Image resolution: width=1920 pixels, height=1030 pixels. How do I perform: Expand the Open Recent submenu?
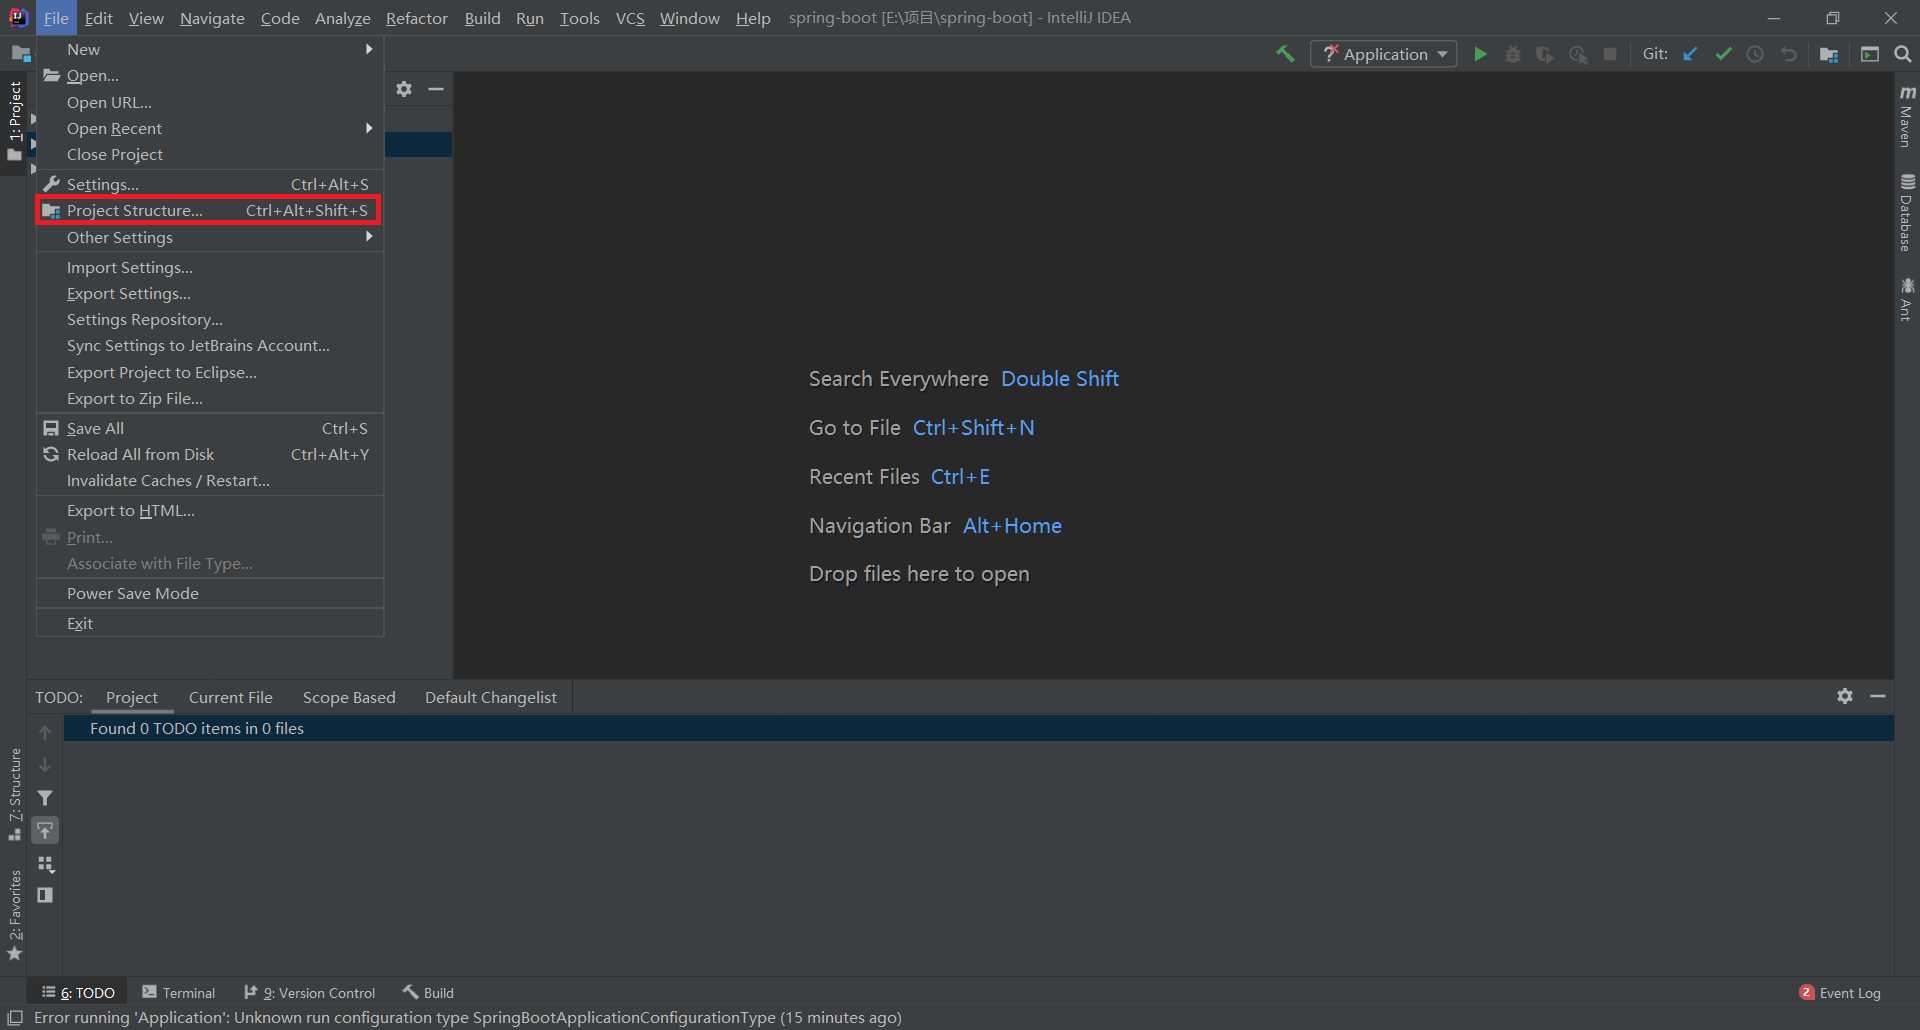coord(210,128)
